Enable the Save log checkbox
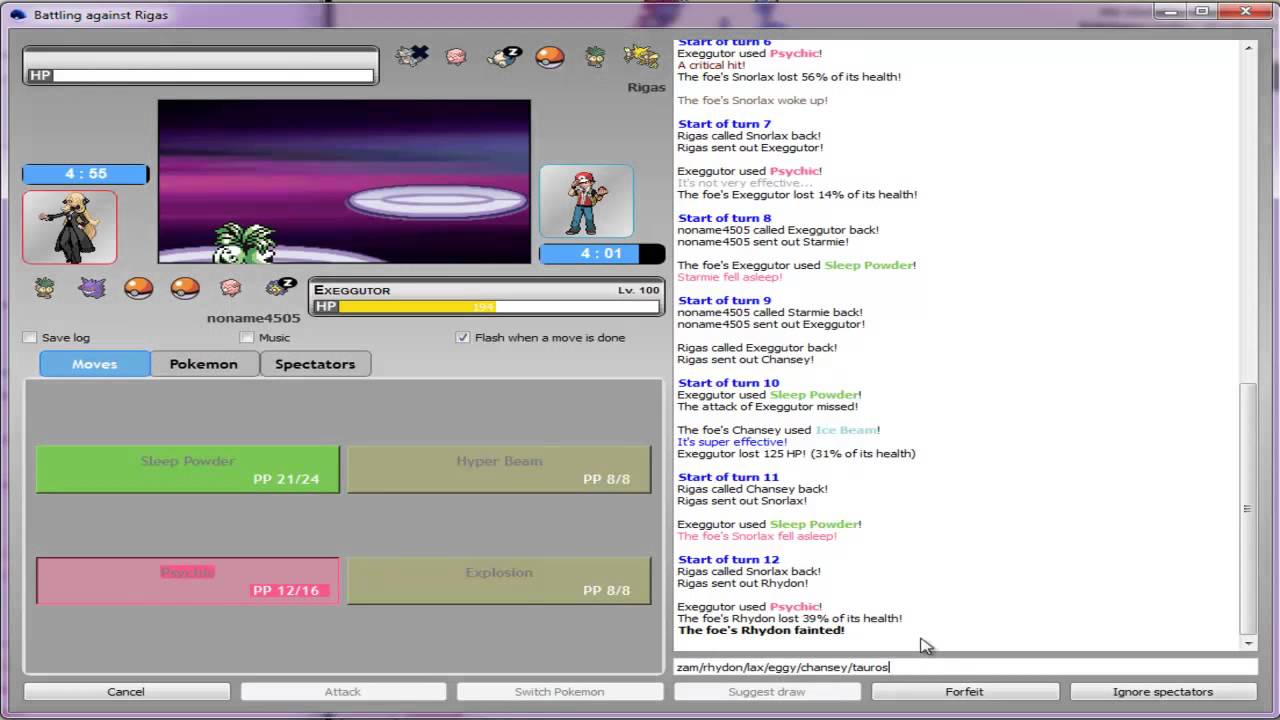 tap(30, 338)
